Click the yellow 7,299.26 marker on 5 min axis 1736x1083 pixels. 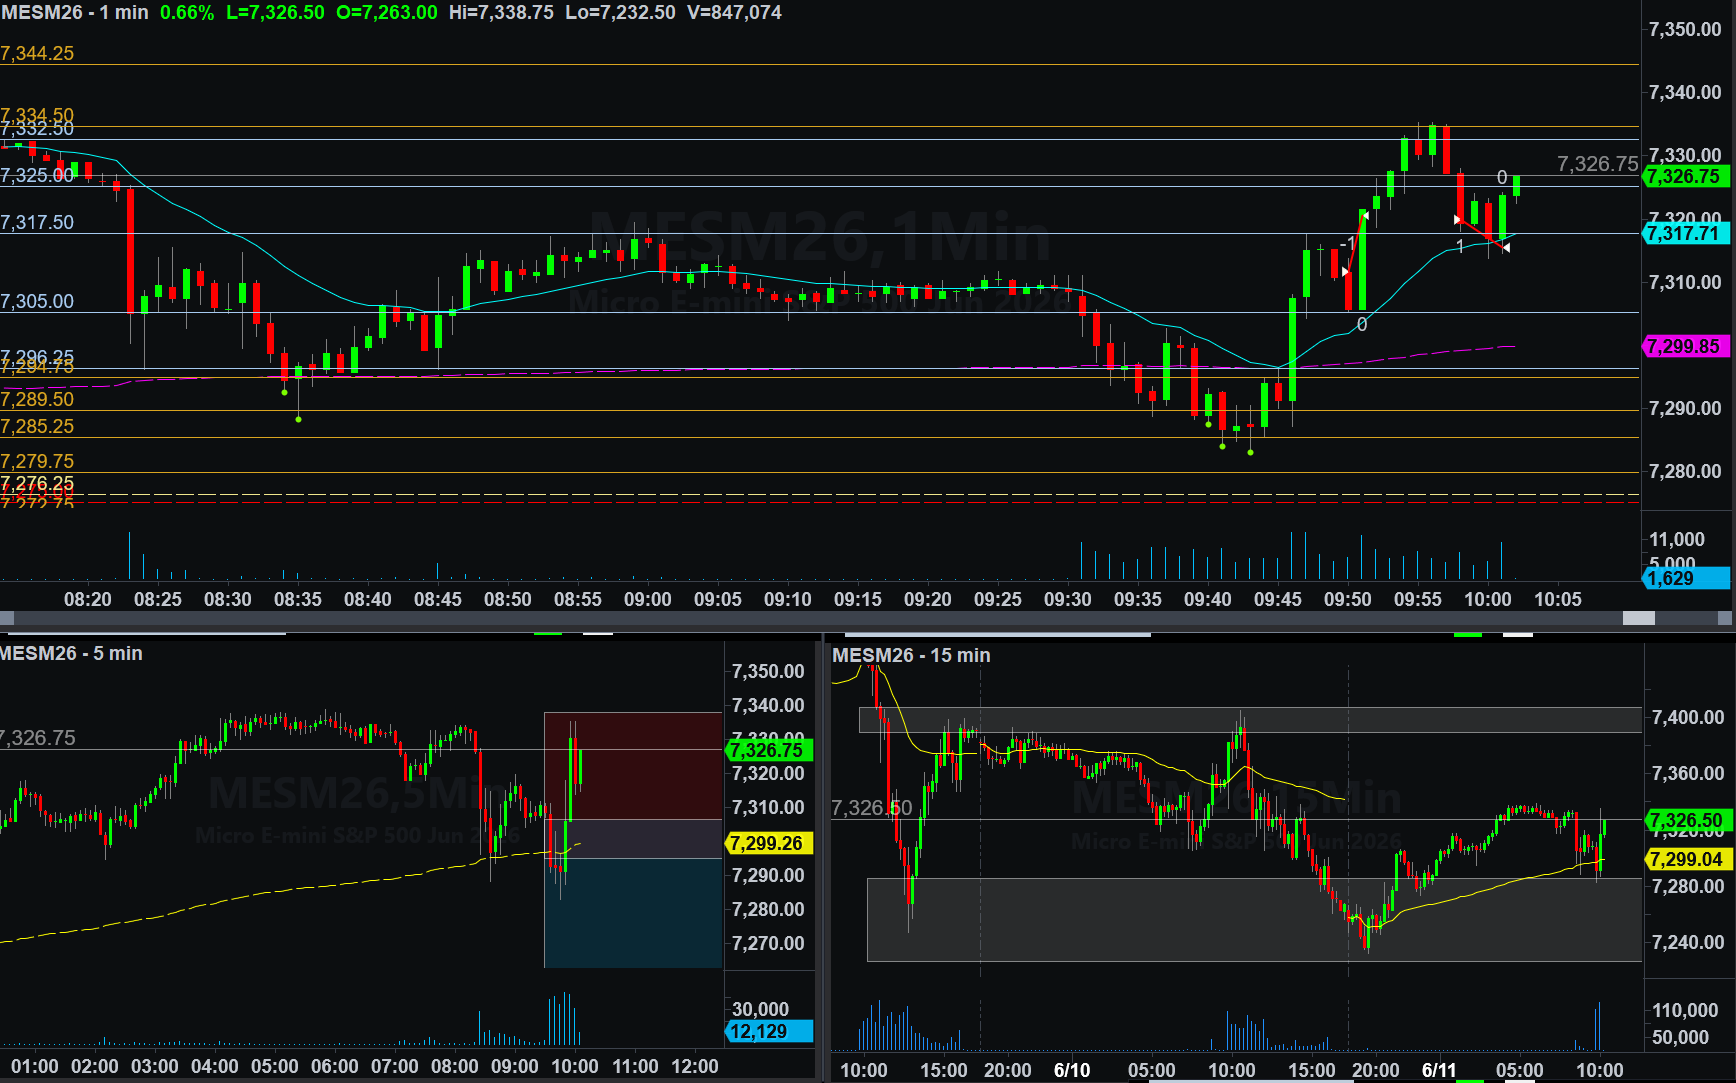[x=768, y=844]
